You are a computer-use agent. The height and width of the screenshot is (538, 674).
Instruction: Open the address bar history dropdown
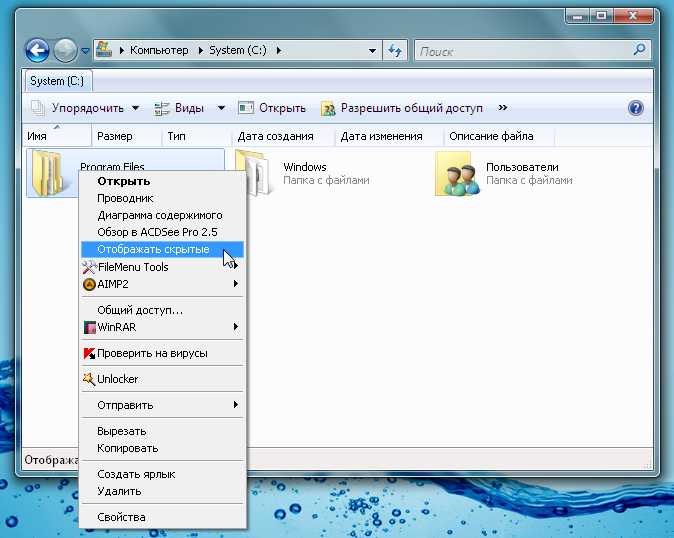click(x=372, y=51)
